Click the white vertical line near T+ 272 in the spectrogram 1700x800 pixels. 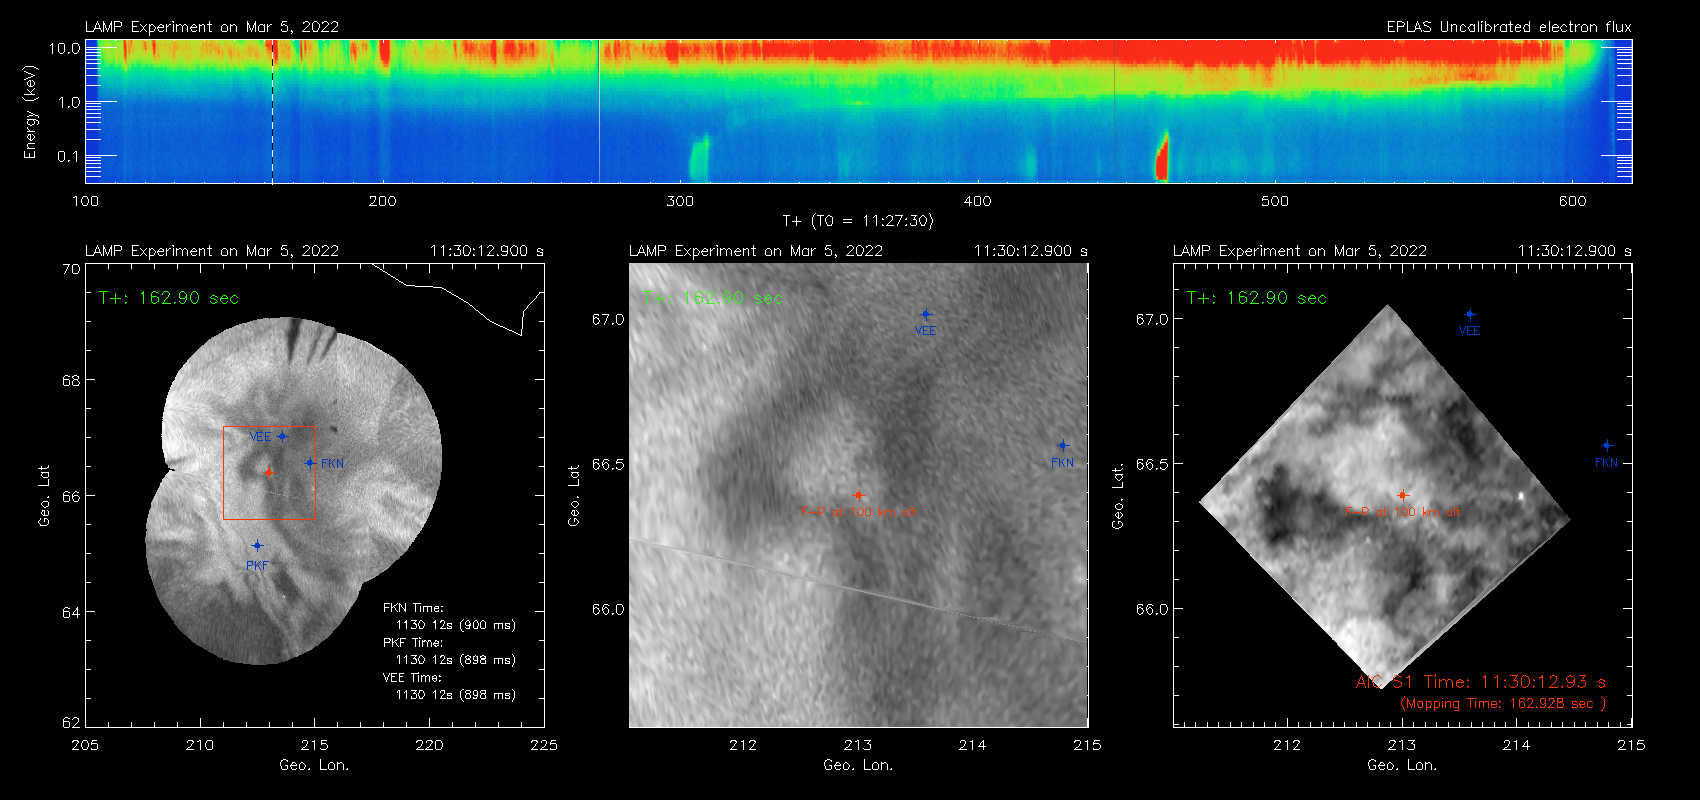tap(599, 111)
